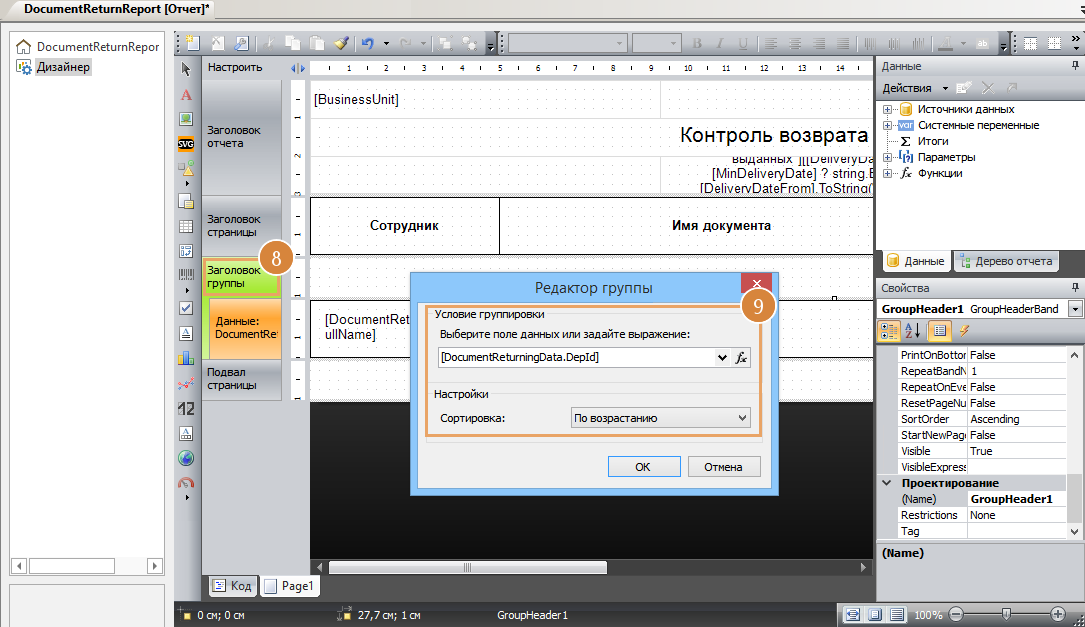Screen dimensions: 1085x627
Task: Toggle categorized view in properties panel
Action: click(x=888, y=331)
